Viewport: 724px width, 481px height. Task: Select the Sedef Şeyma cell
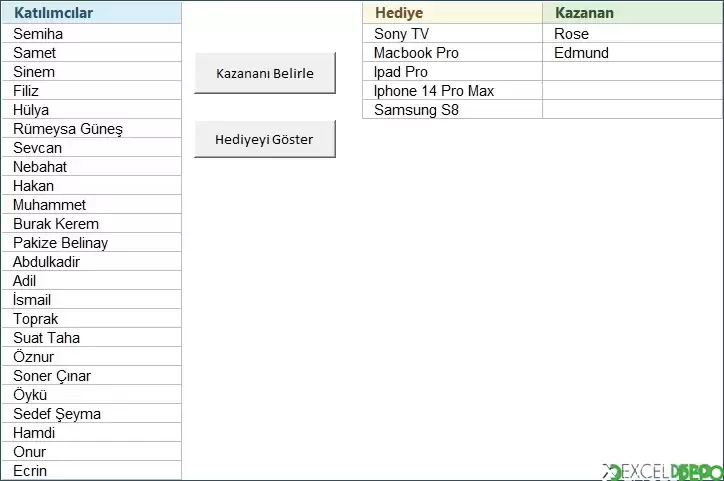coord(91,413)
